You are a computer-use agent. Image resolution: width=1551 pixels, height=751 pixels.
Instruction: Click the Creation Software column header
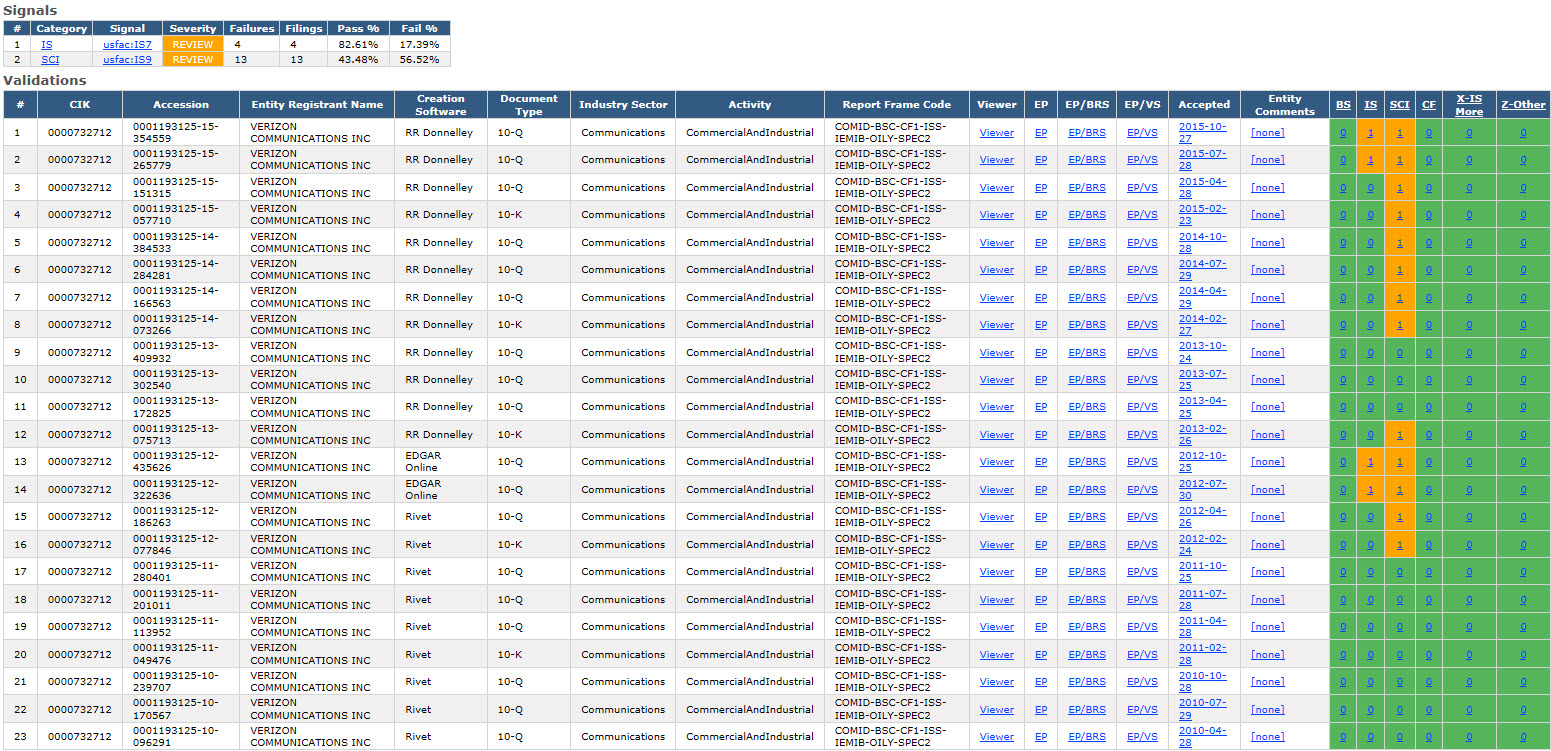[441, 104]
